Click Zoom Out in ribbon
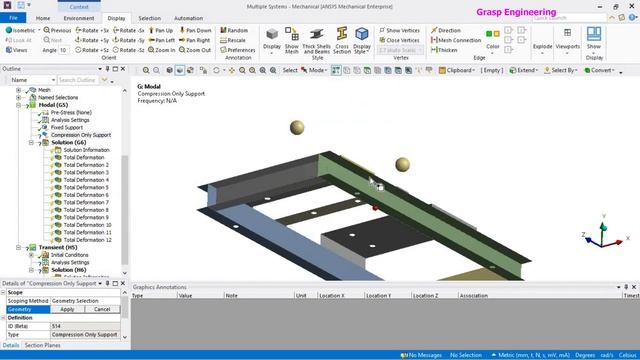The image size is (640, 360). pos(195,50)
